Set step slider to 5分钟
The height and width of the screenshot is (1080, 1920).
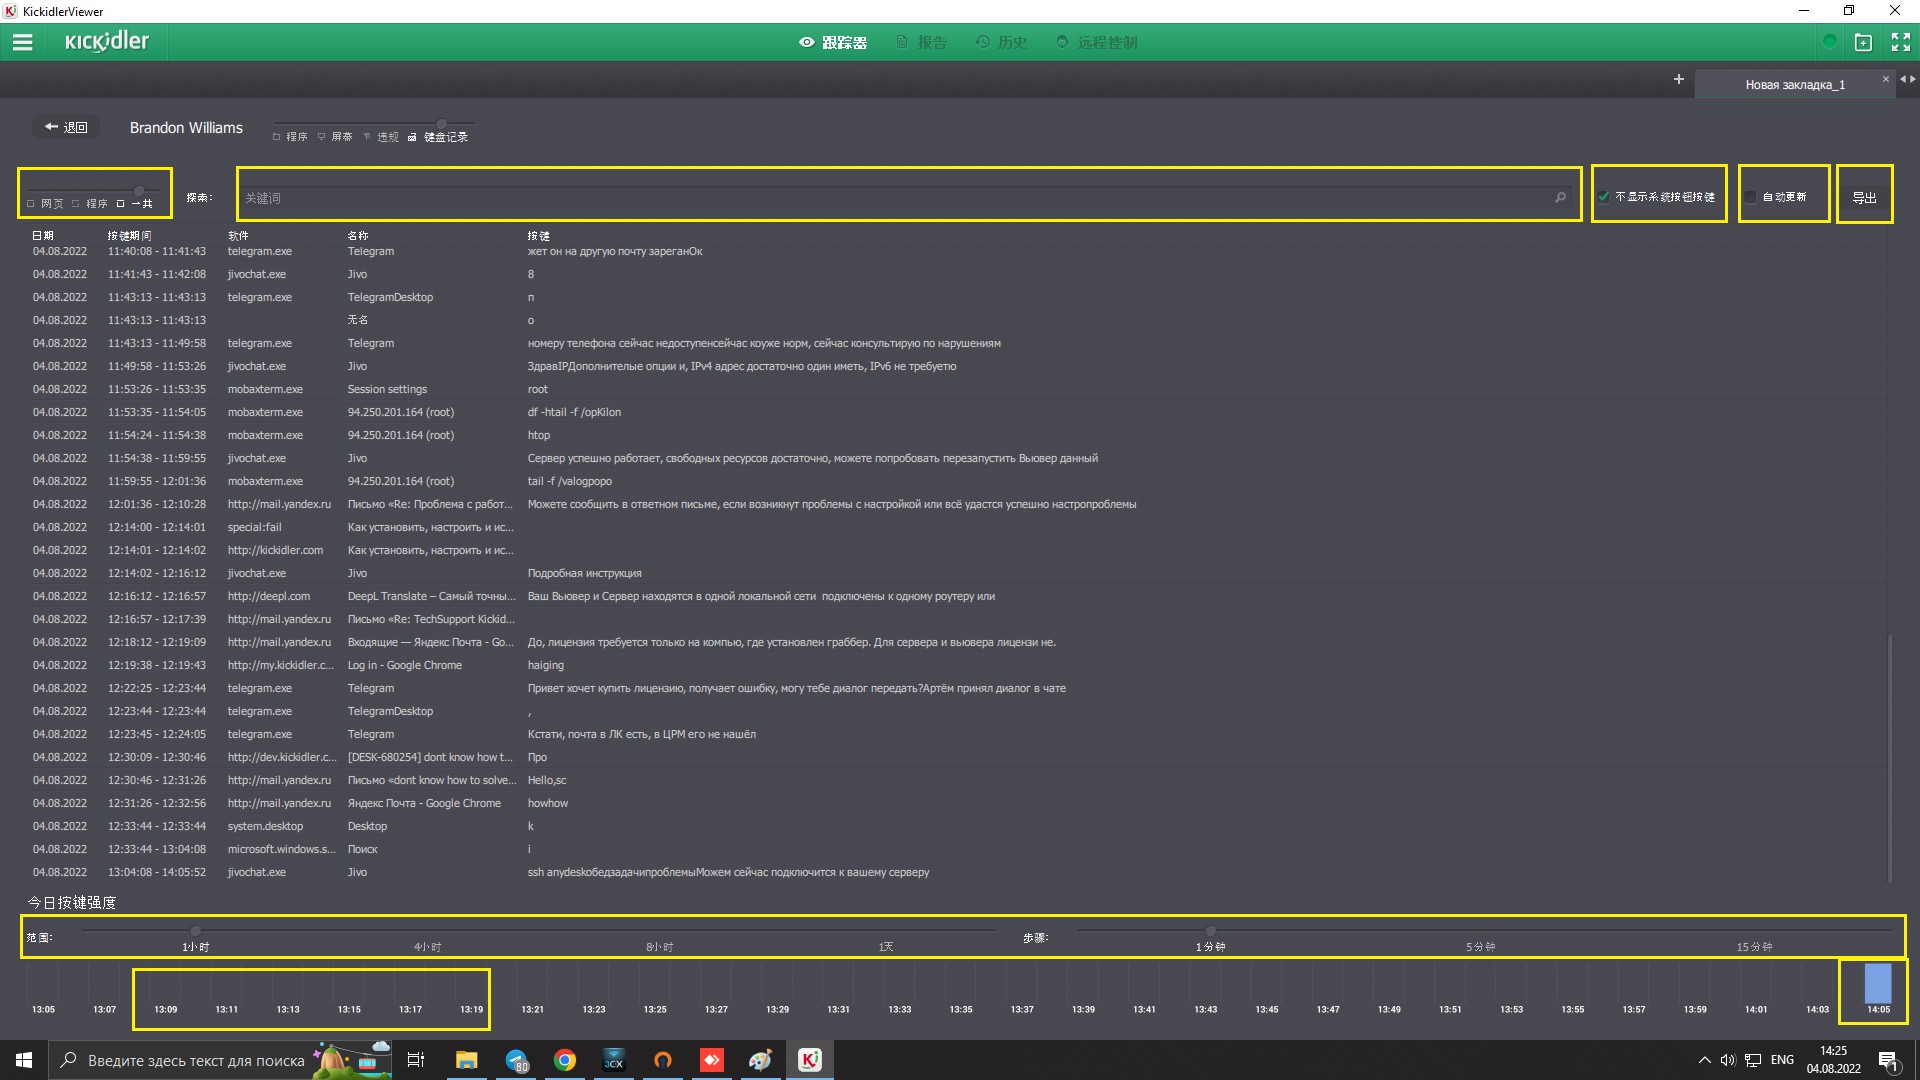1481,947
